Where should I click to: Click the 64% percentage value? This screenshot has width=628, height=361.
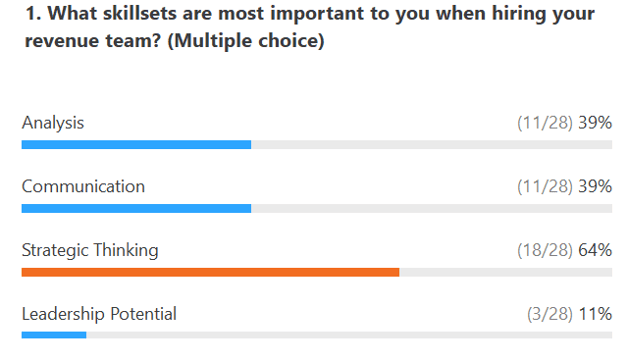[x=595, y=250]
